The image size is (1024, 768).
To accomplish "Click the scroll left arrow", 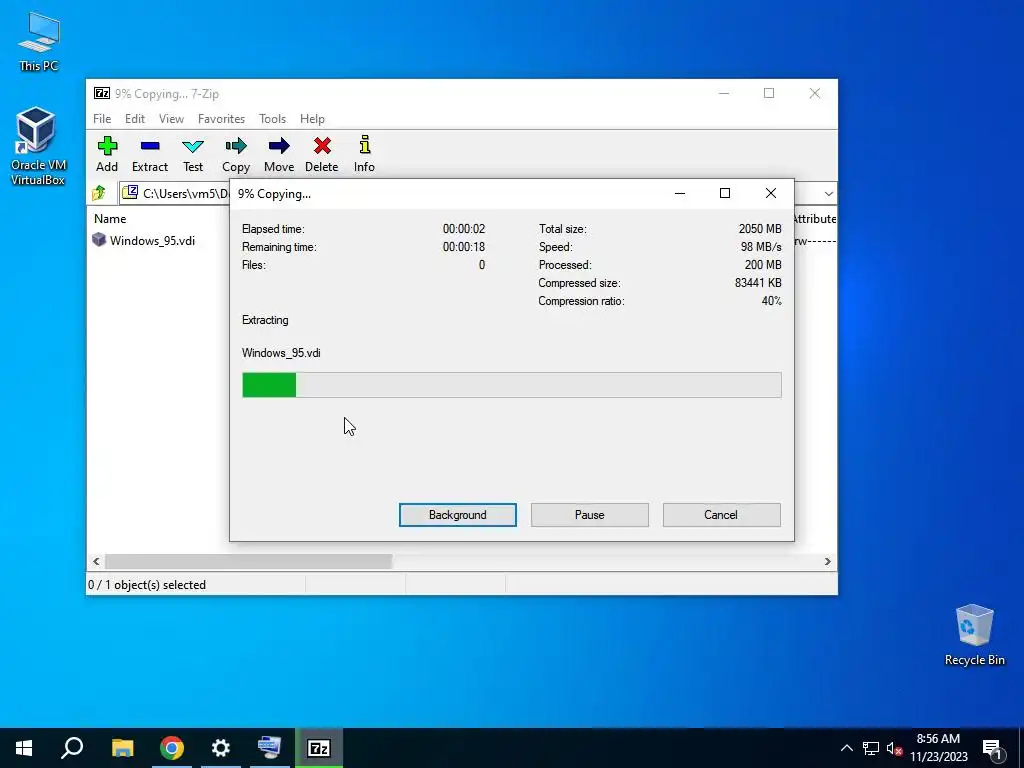I will [x=96, y=561].
